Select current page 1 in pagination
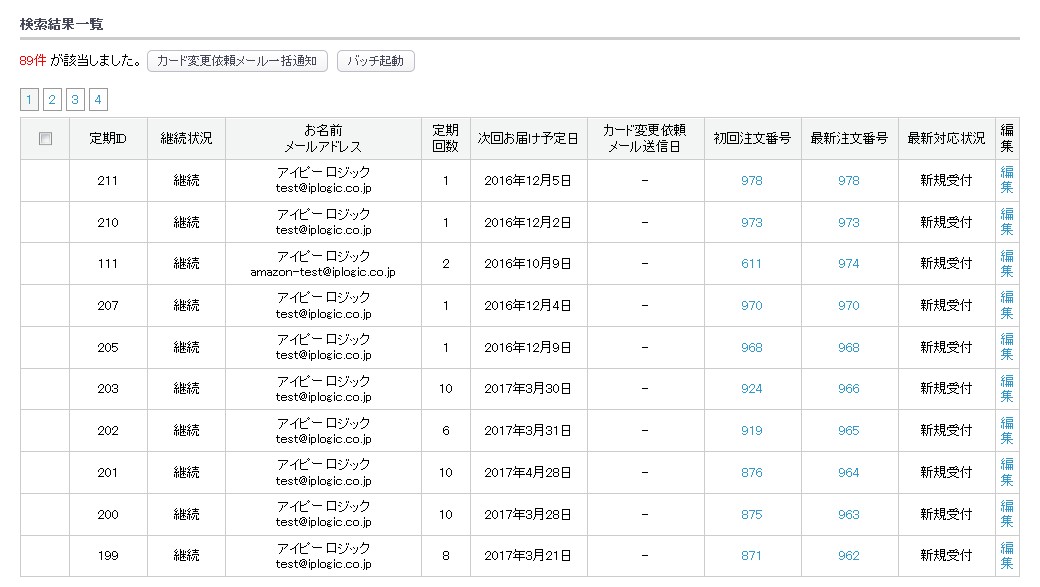Image resolution: width=1040 pixels, height=587 pixels. click(x=29, y=100)
